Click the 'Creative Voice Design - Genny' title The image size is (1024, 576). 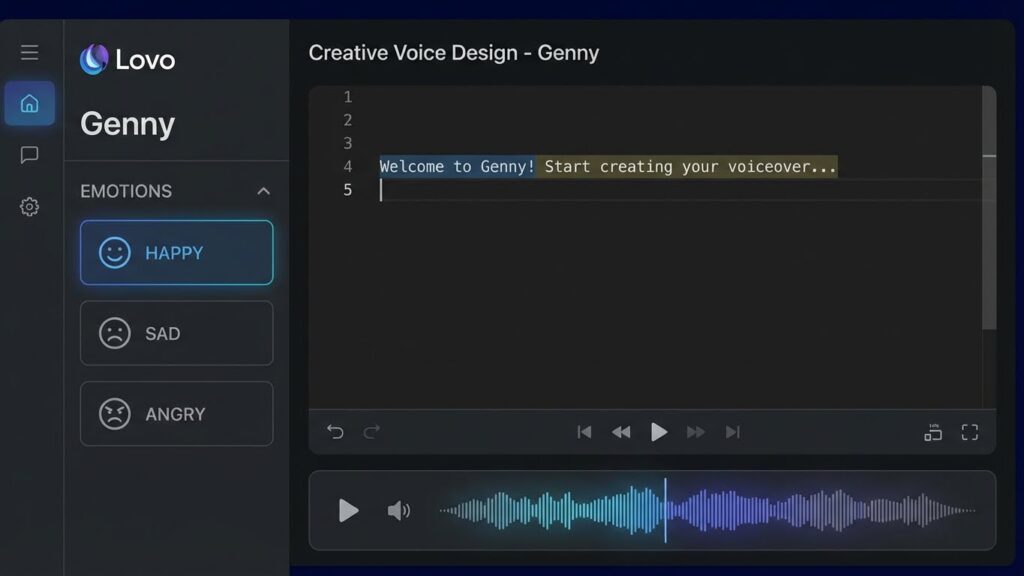click(x=453, y=53)
